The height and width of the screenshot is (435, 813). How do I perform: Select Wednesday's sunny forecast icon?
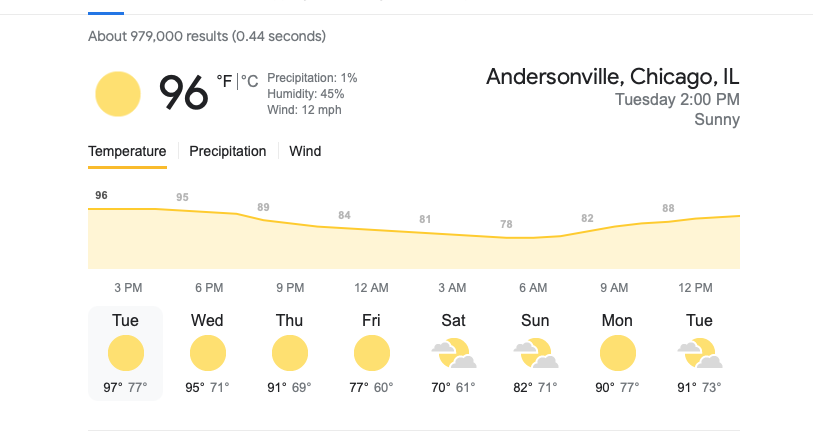207,353
